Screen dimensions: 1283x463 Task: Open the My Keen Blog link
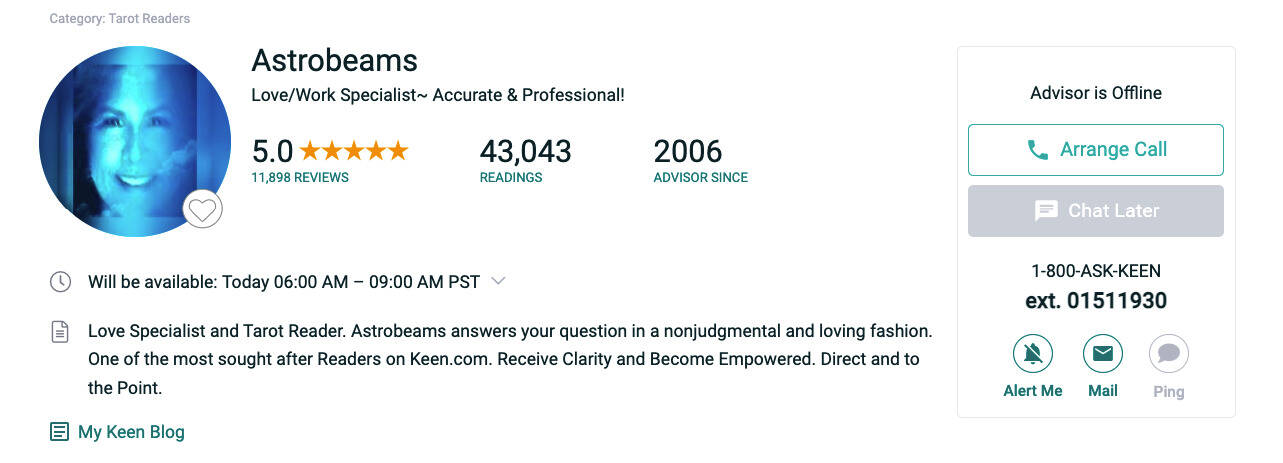click(x=131, y=432)
